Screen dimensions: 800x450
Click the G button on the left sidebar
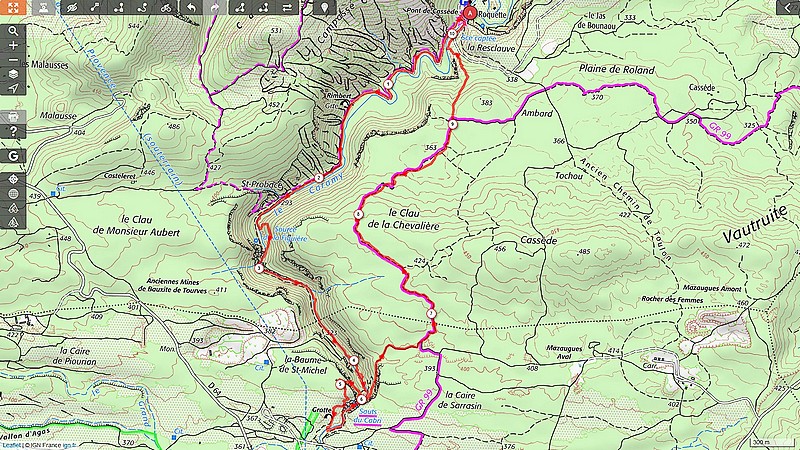(13, 156)
